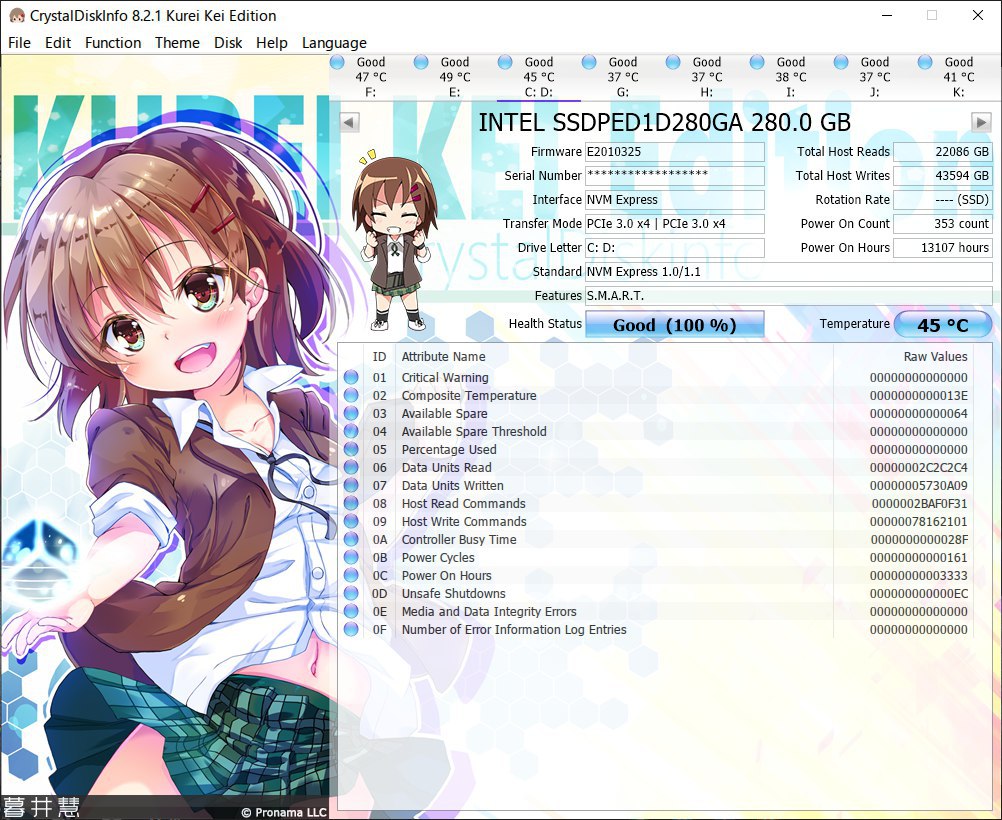This screenshot has width=1002, height=820.
Task: Open the Edit menu
Action: [58, 43]
